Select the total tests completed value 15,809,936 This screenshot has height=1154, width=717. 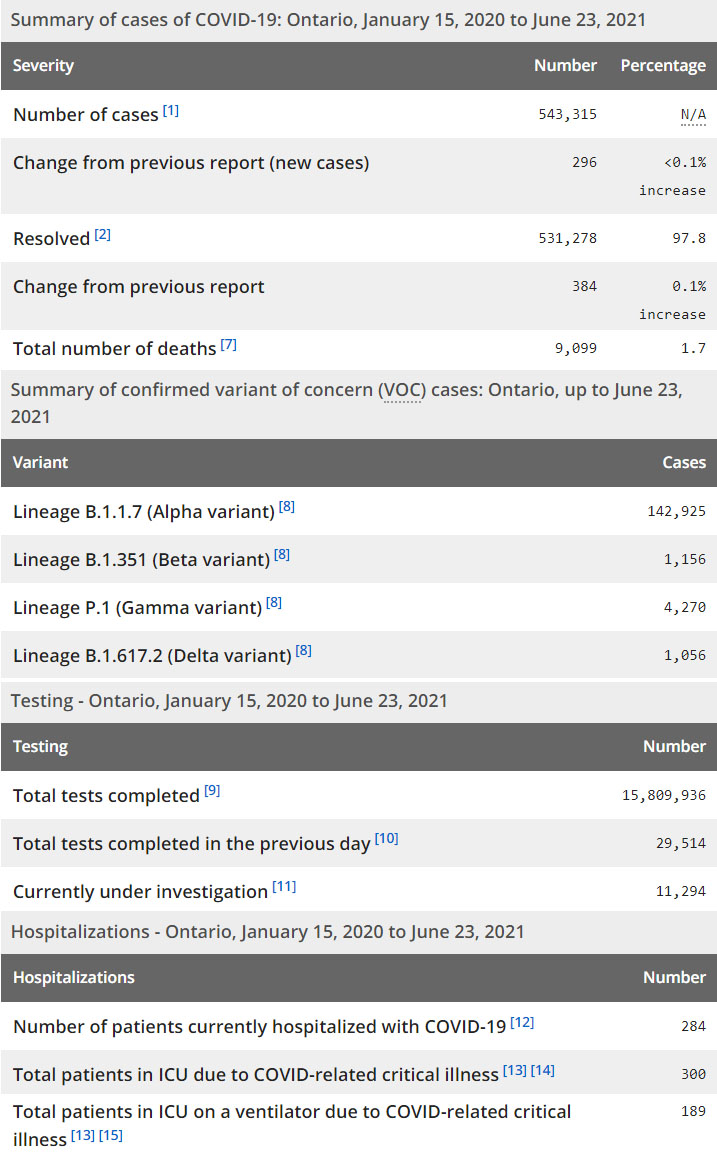tap(664, 796)
